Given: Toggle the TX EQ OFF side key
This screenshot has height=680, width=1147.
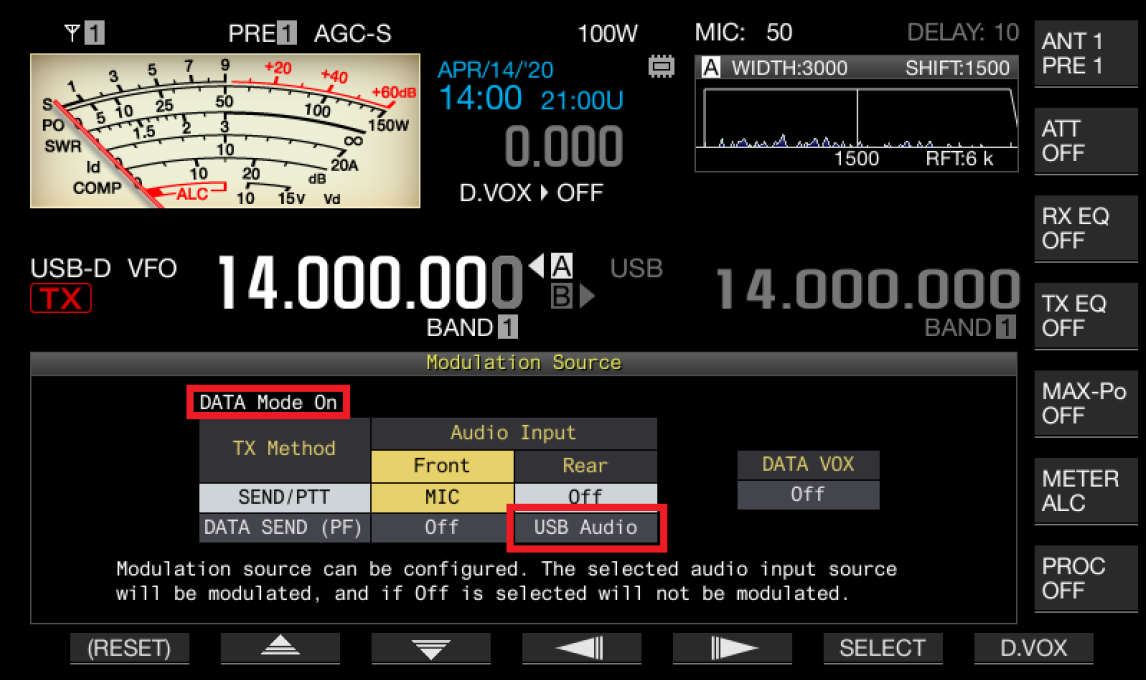Looking at the screenshot, I should tap(1086, 316).
